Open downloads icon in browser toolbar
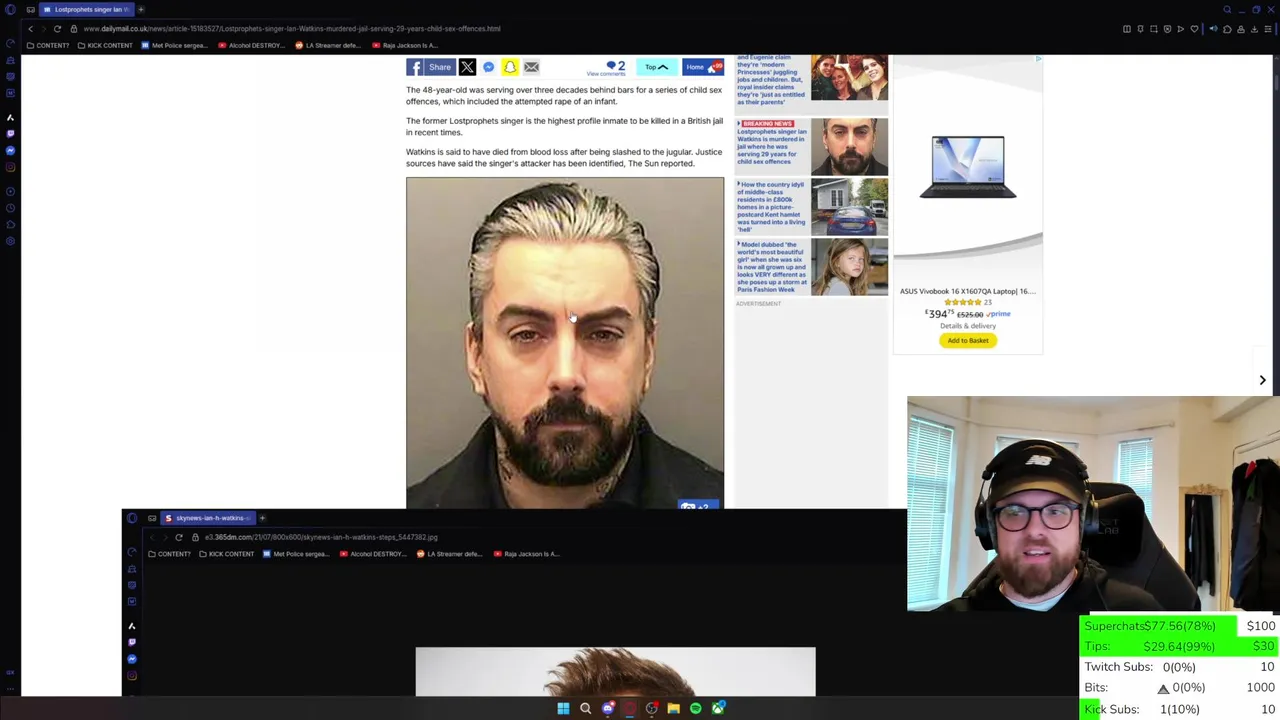The height and width of the screenshot is (720, 1280). click(x=1254, y=29)
